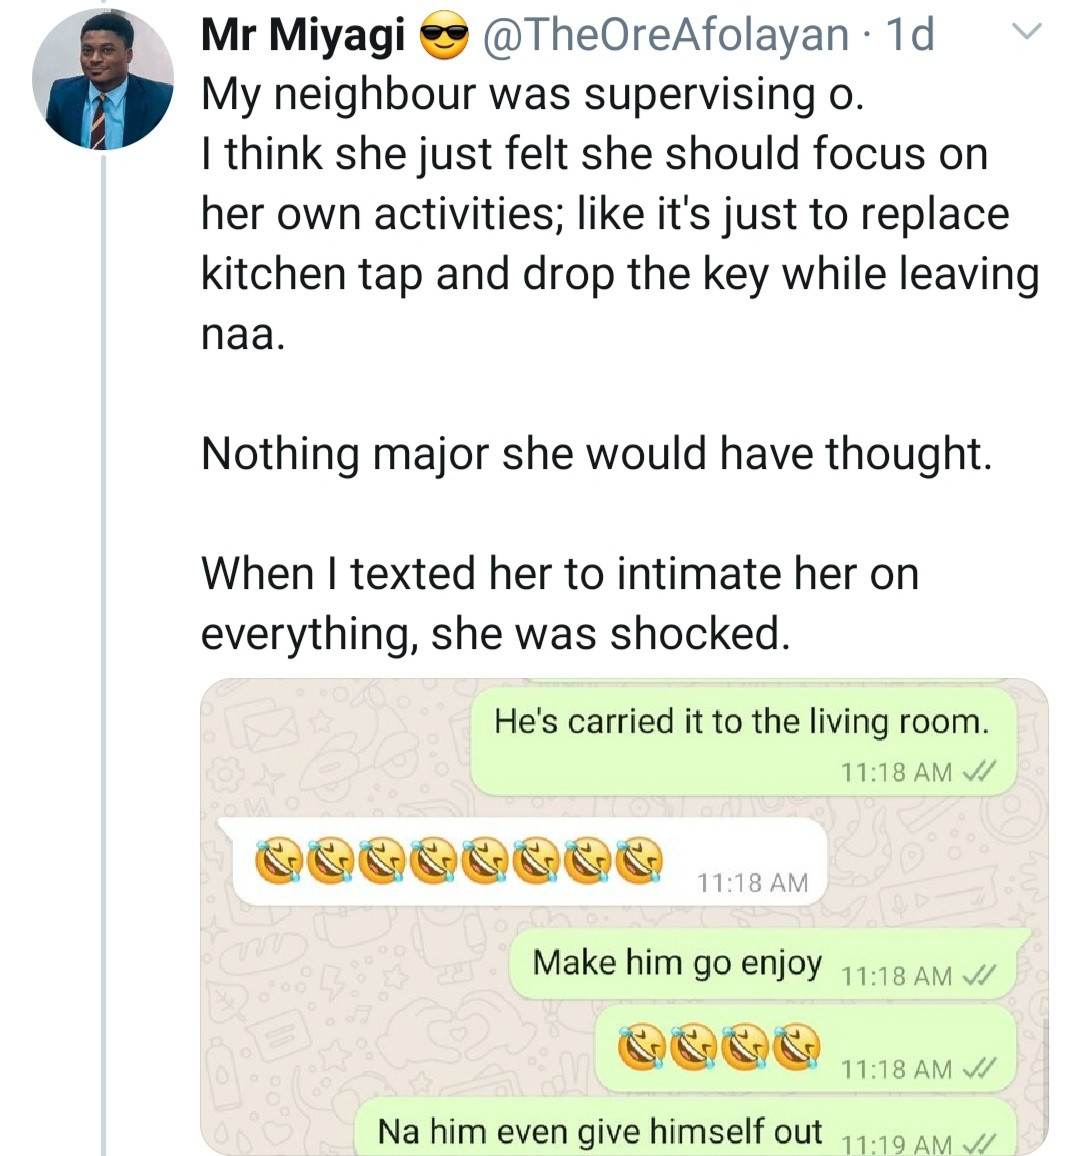The image size is (1080, 1156).
Task: Click read-receipt ticks beside "Make him go enjoy"
Action: [978, 975]
